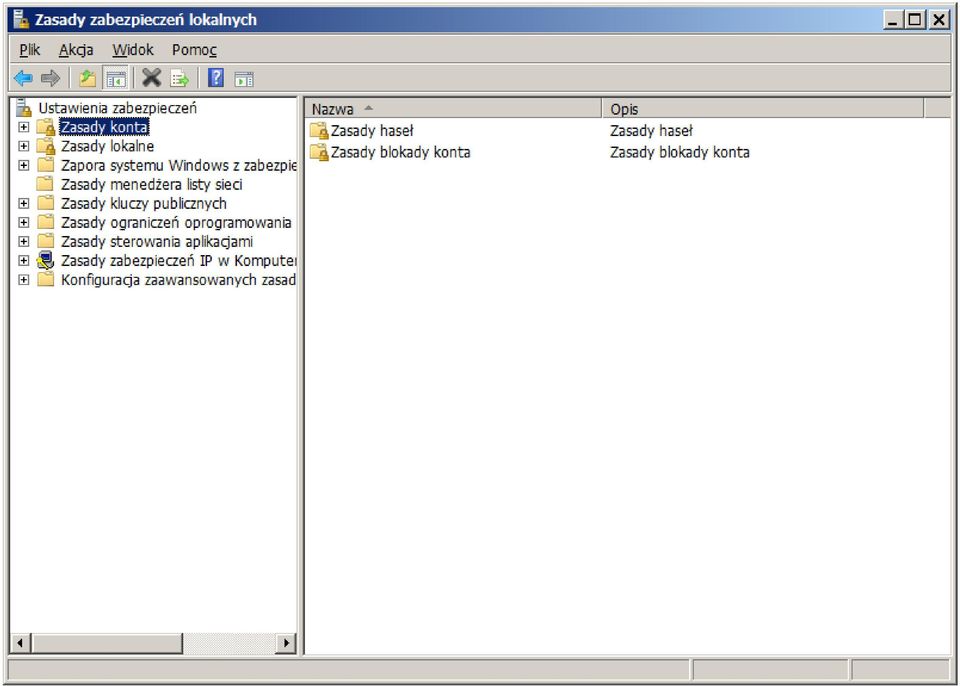Show or hide the action pane icon
960x686 pixels.
point(244,79)
